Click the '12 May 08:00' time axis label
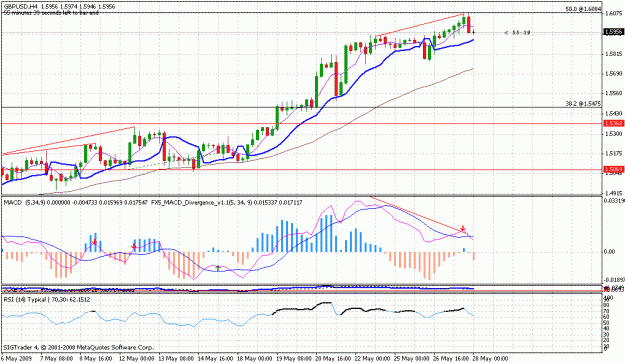 pyautogui.click(x=137, y=359)
